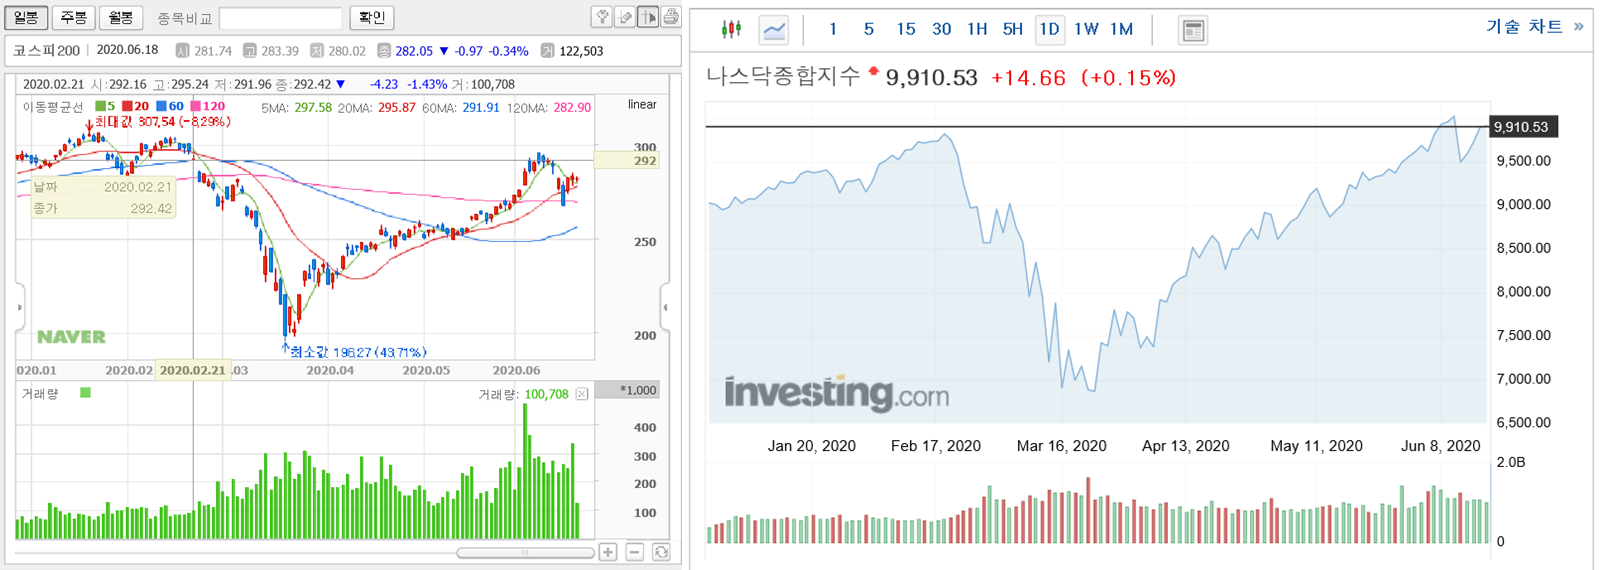
Task: Collapse the left side panel arrow
Action: click(x=19, y=307)
